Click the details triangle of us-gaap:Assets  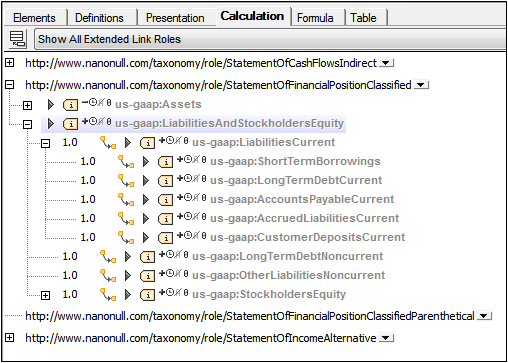click(x=51, y=105)
